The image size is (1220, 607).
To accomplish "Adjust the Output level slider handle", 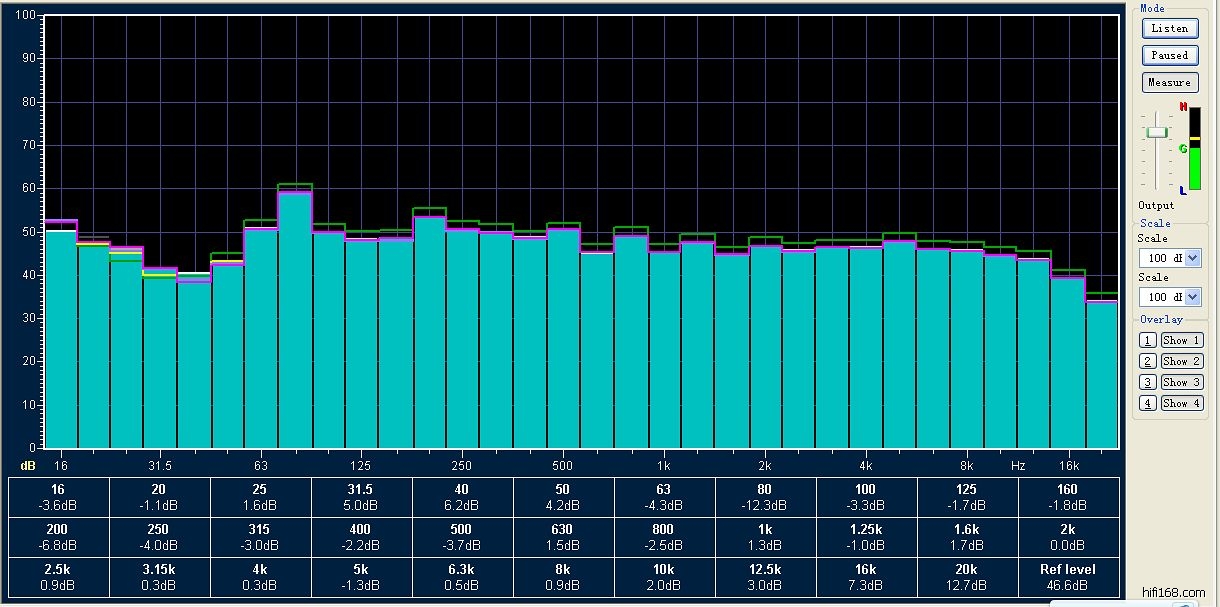I will pyautogui.click(x=1157, y=132).
